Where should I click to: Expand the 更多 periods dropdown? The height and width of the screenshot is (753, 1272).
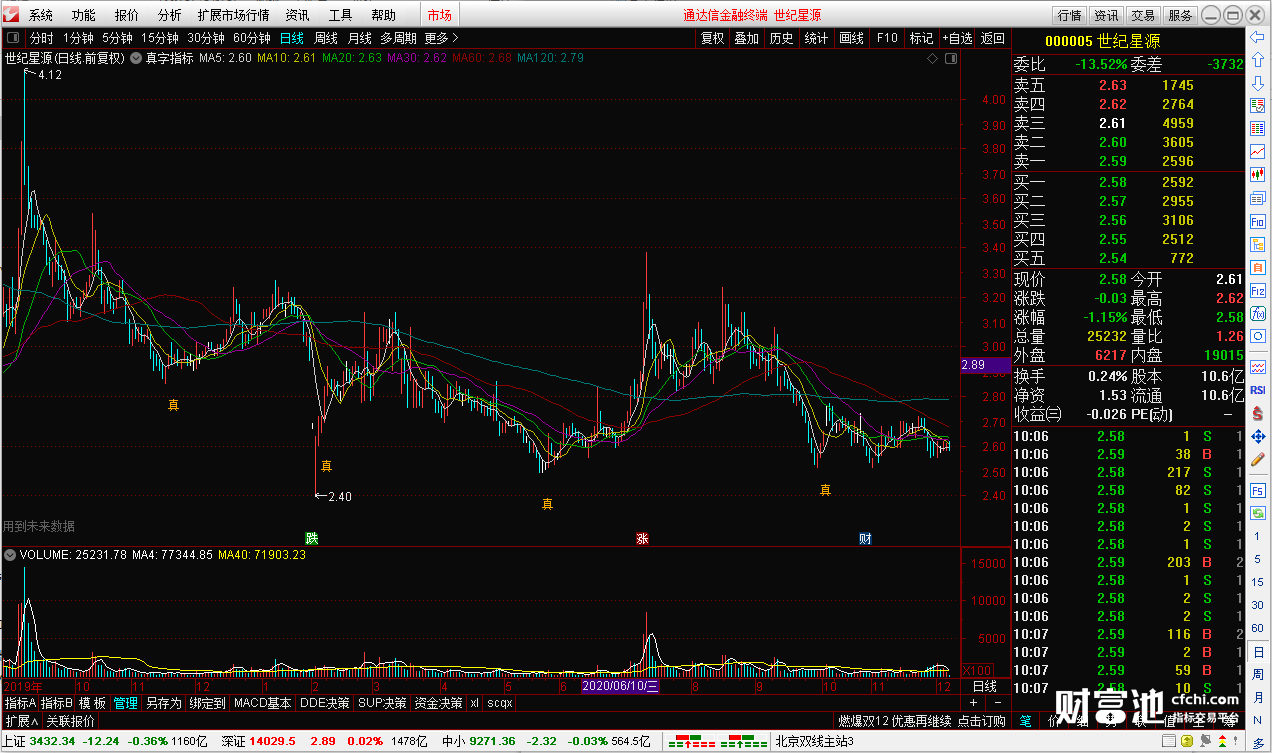pyautogui.click(x=441, y=38)
